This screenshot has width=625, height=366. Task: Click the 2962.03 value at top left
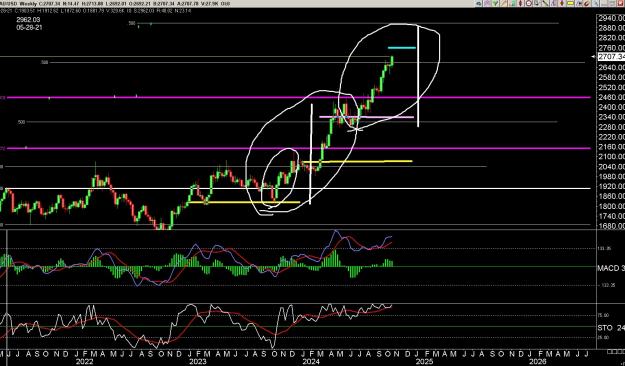pyautogui.click(x=28, y=20)
